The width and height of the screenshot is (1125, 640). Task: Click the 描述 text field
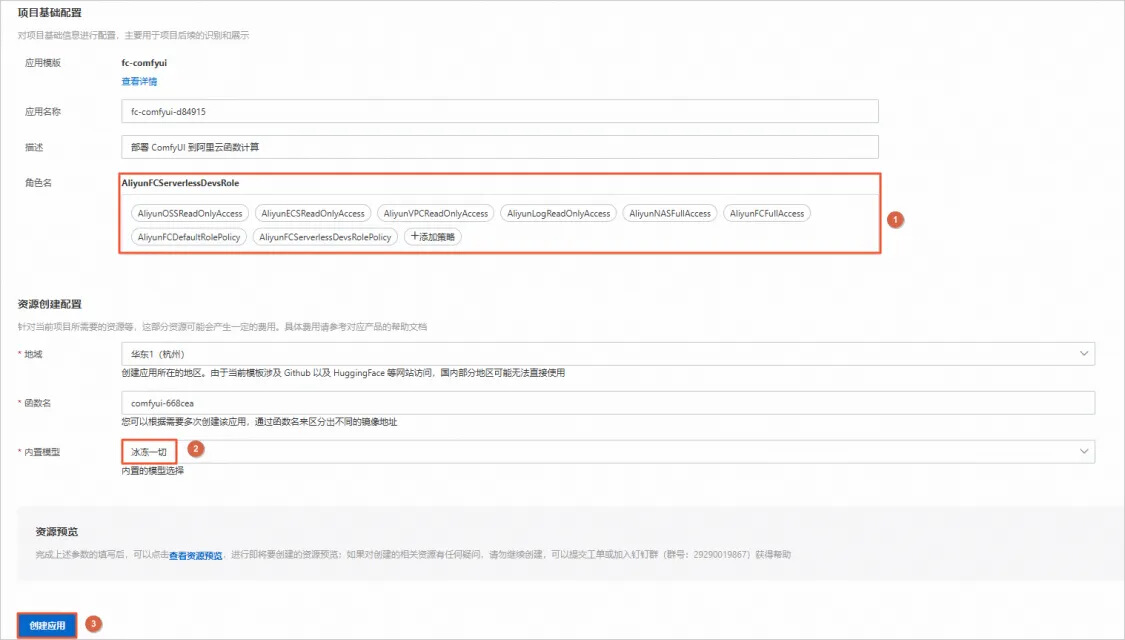coord(499,147)
